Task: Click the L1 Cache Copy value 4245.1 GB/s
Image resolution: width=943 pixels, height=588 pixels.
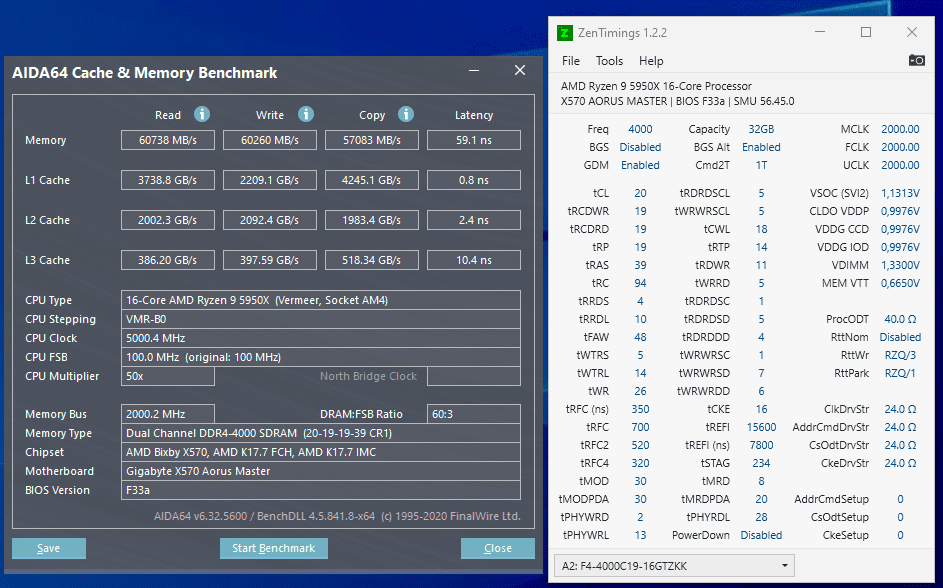Action: (x=372, y=180)
